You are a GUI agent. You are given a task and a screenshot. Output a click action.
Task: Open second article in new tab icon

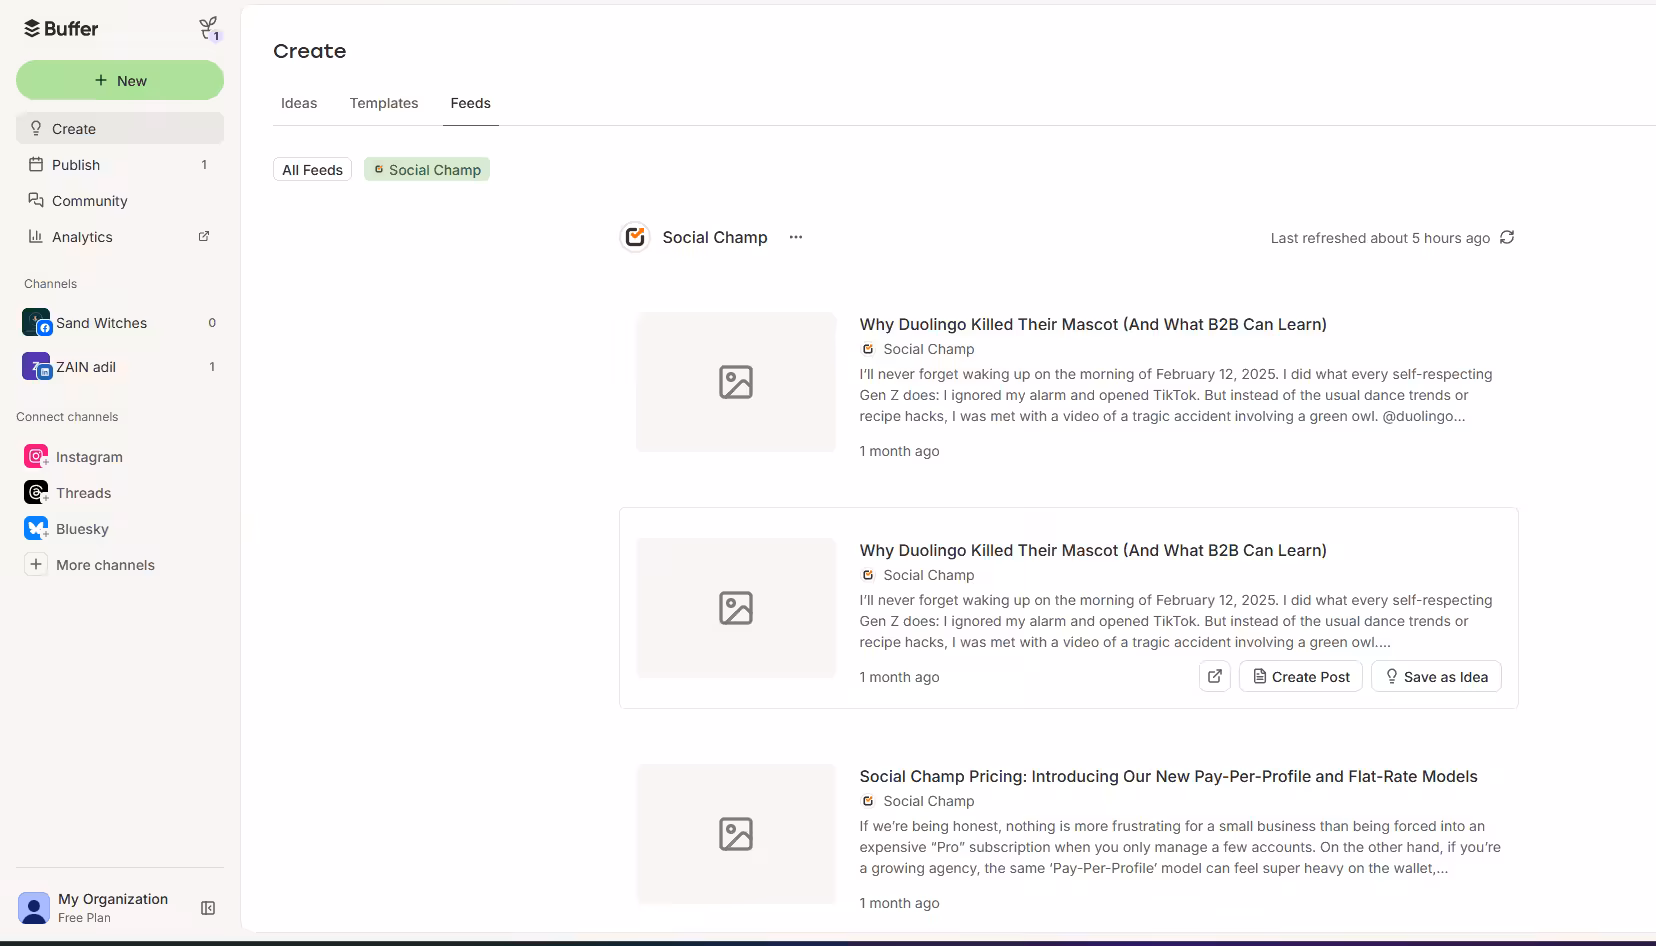coord(1215,676)
